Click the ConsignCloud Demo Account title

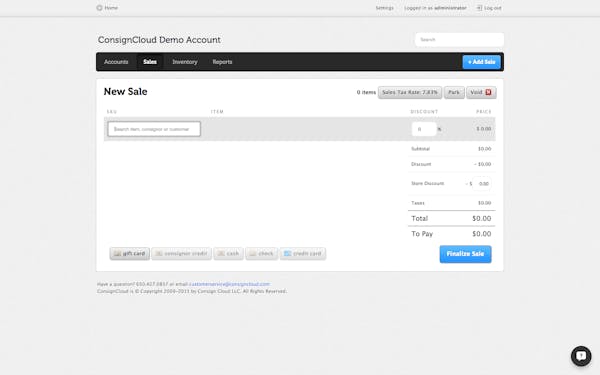point(159,40)
